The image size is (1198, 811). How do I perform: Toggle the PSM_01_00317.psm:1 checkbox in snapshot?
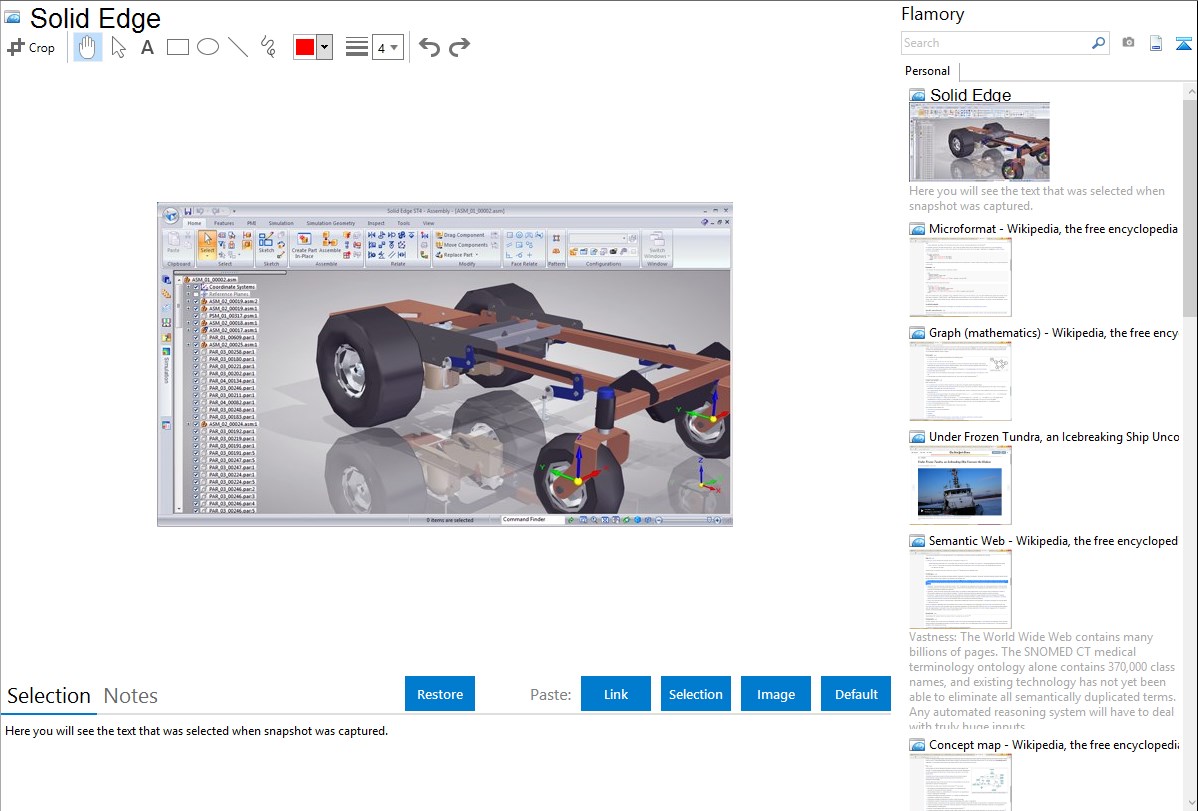pos(196,316)
